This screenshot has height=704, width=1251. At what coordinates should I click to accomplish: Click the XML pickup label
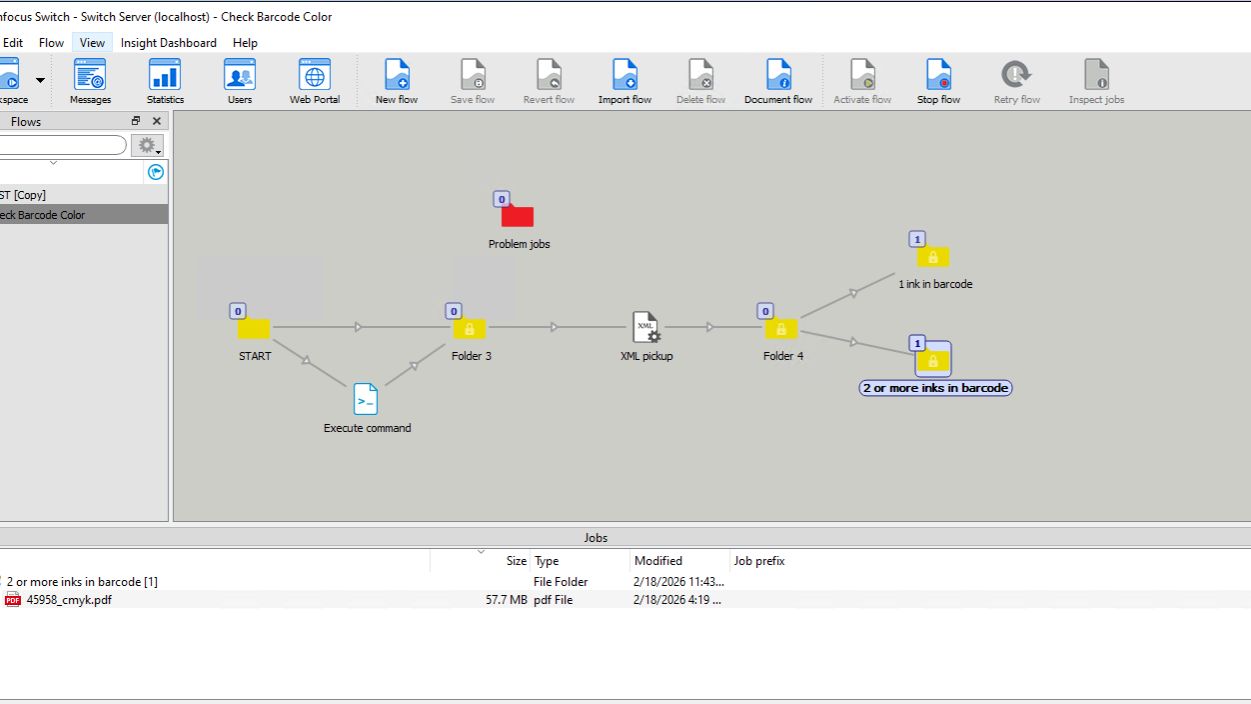coord(647,356)
